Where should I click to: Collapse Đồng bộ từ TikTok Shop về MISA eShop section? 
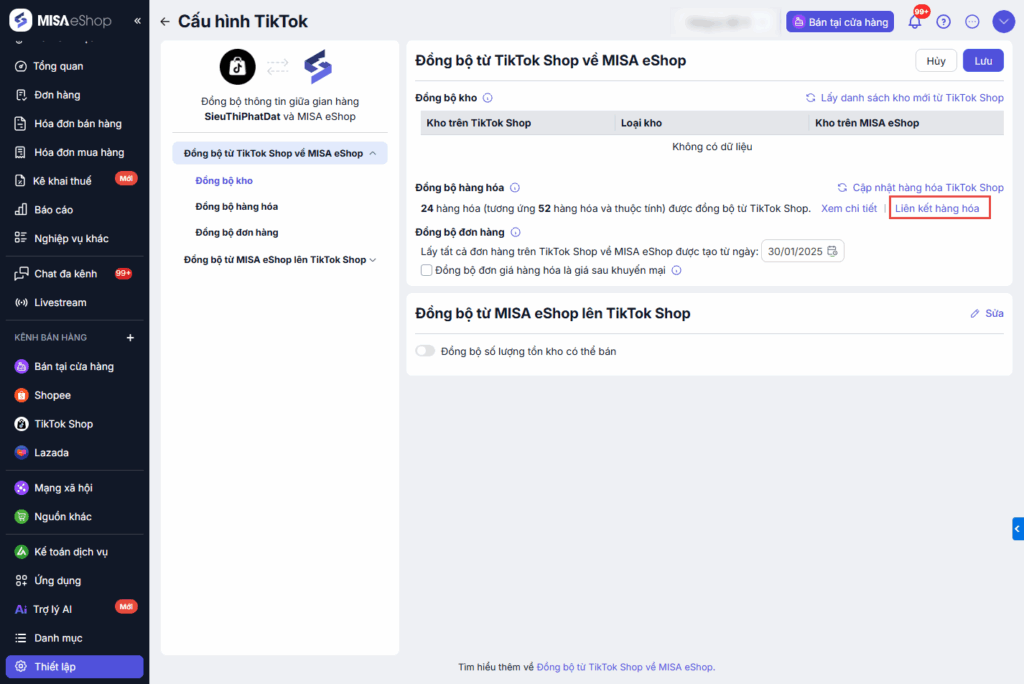(x=373, y=153)
